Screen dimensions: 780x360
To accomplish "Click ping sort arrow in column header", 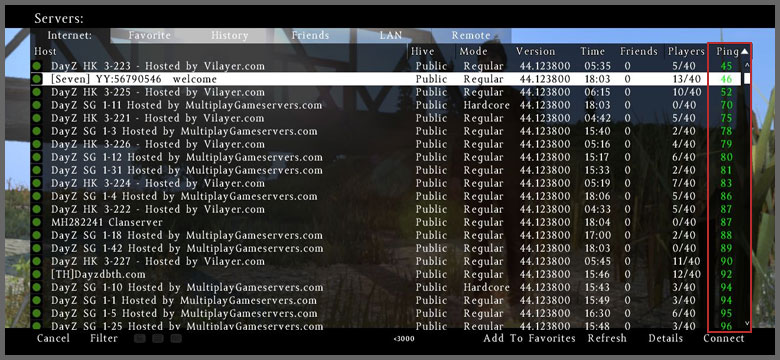I will [x=744, y=51].
